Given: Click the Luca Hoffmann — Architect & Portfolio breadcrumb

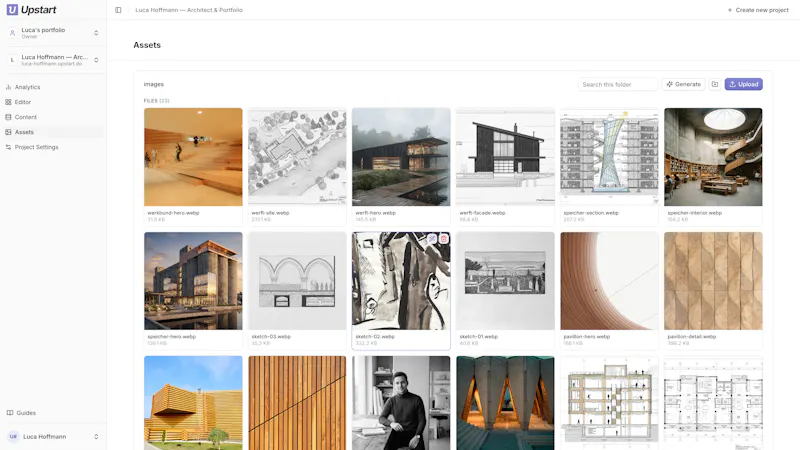Looking at the screenshot, I should point(189,10).
